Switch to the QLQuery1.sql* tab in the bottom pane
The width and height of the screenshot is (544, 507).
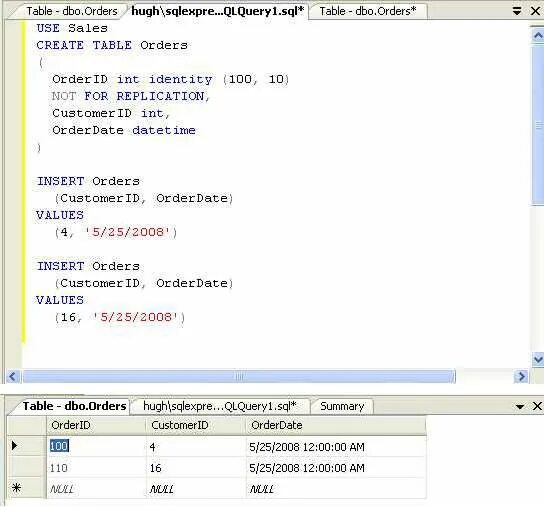[220, 406]
